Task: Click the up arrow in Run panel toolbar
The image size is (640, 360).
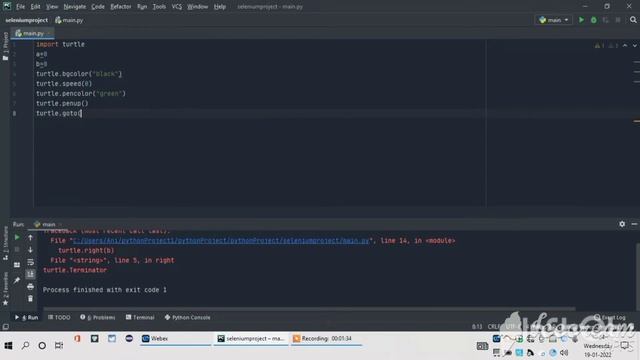Action: pyautogui.click(x=30, y=237)
